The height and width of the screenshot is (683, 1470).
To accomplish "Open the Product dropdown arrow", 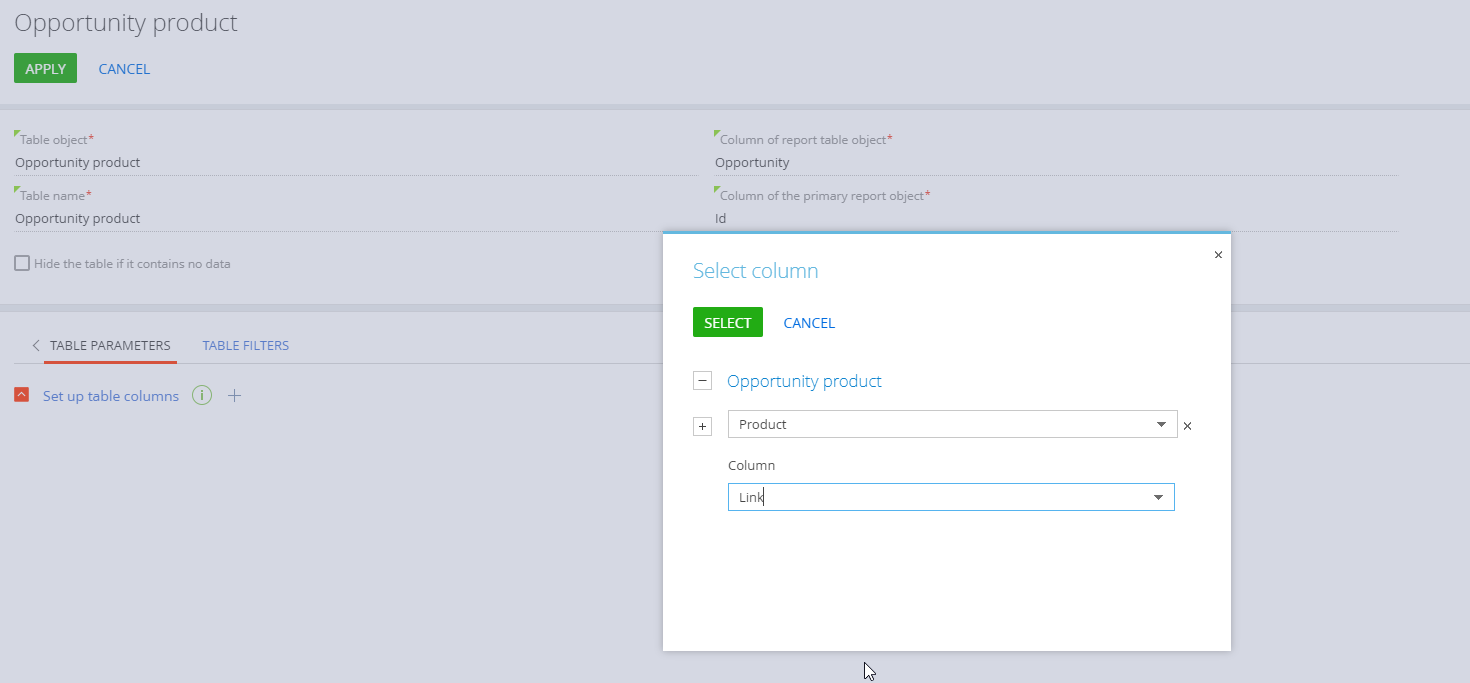I will click(1161, 425).
